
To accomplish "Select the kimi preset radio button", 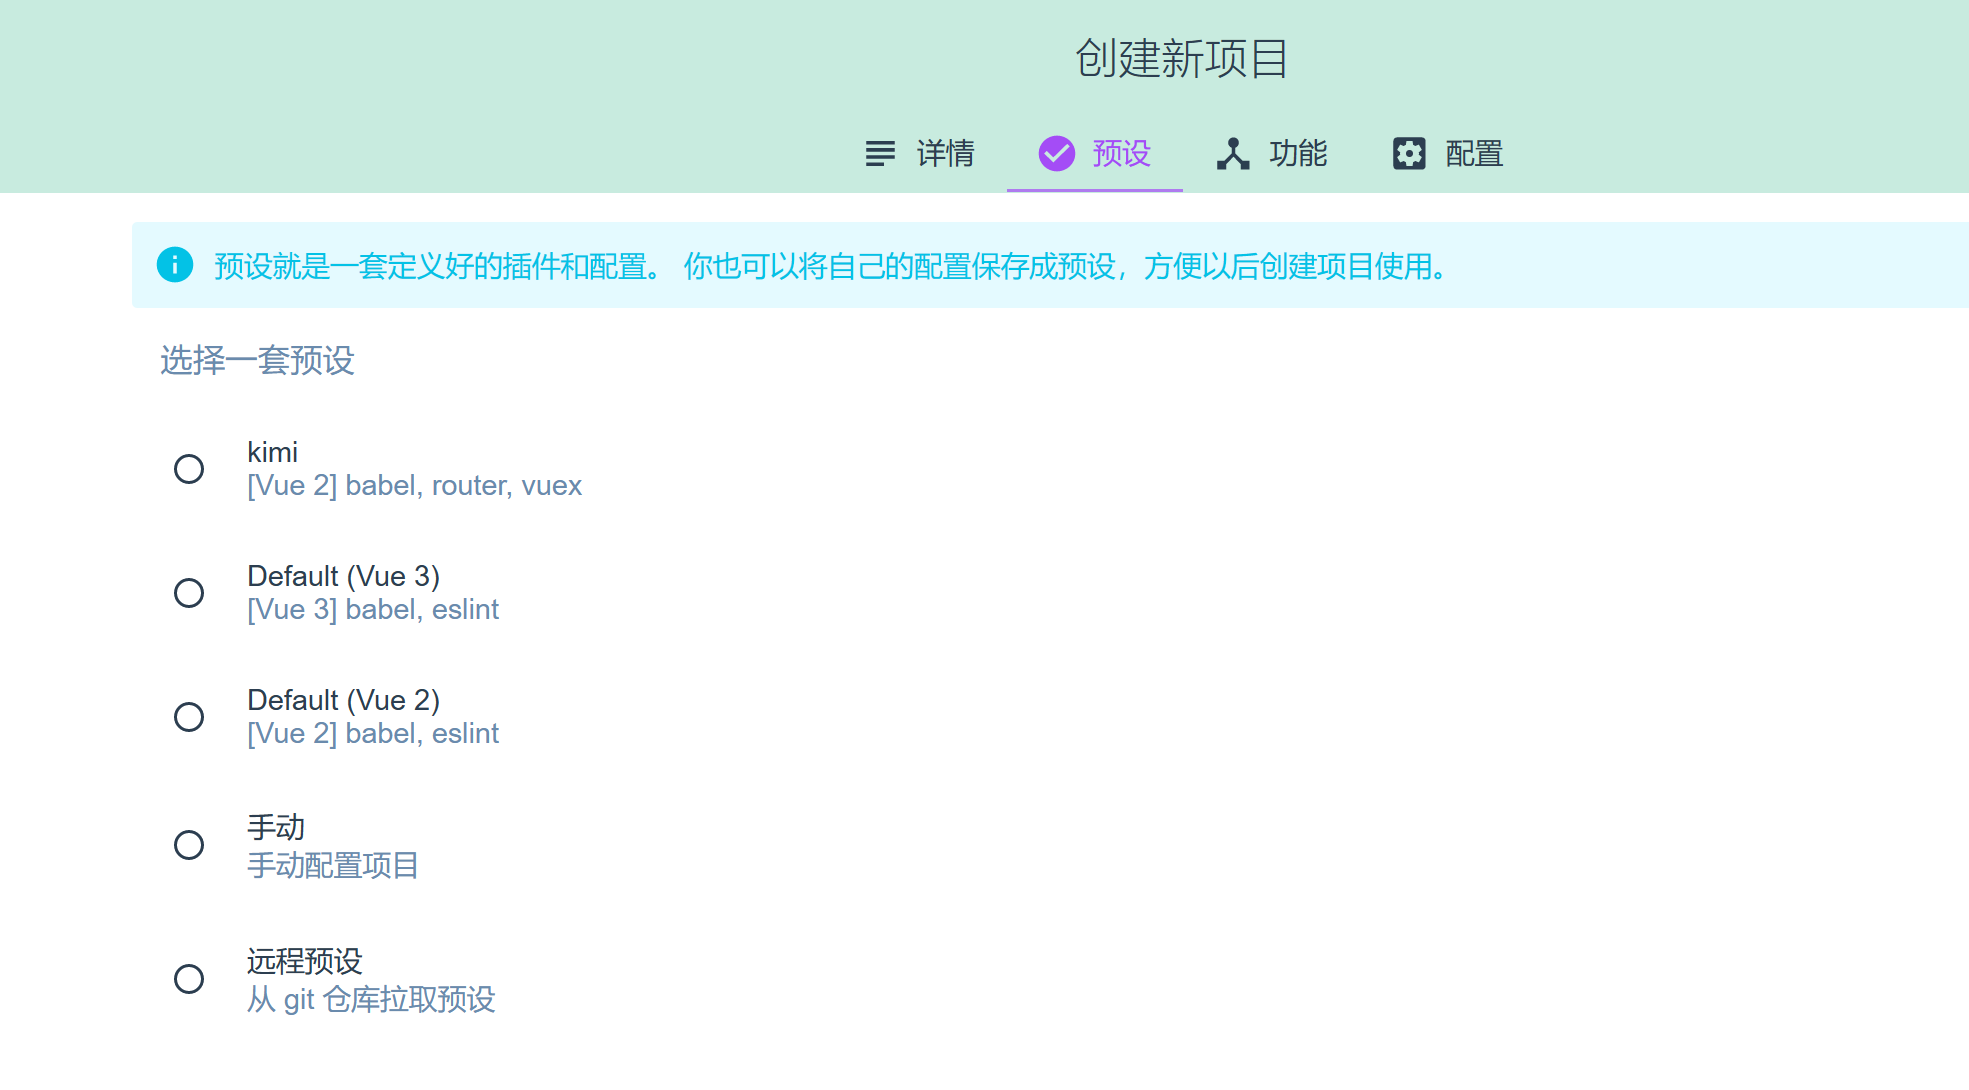I will coord(189,469).
